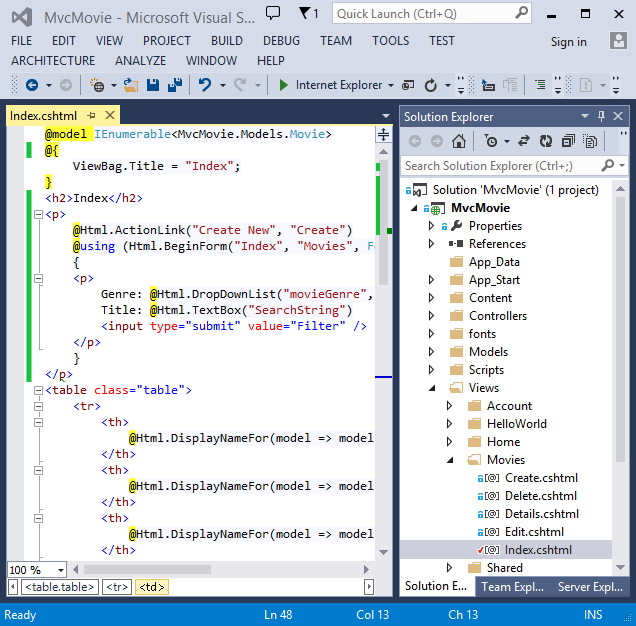
Task: Click the Navigate Backward toolbar icon
Action: coord(32,85)
